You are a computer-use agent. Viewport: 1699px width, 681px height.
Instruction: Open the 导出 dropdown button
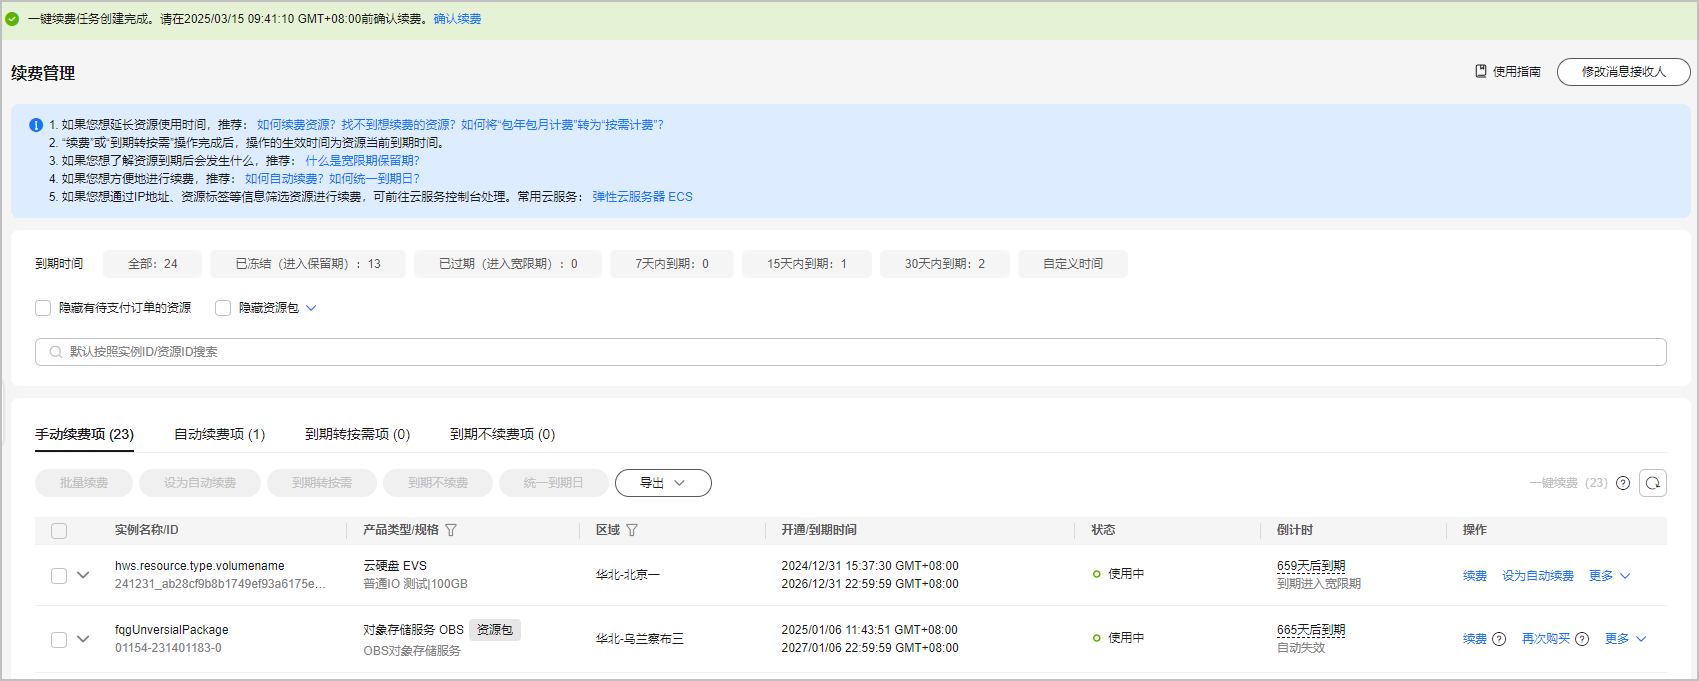tap(662, 483)
